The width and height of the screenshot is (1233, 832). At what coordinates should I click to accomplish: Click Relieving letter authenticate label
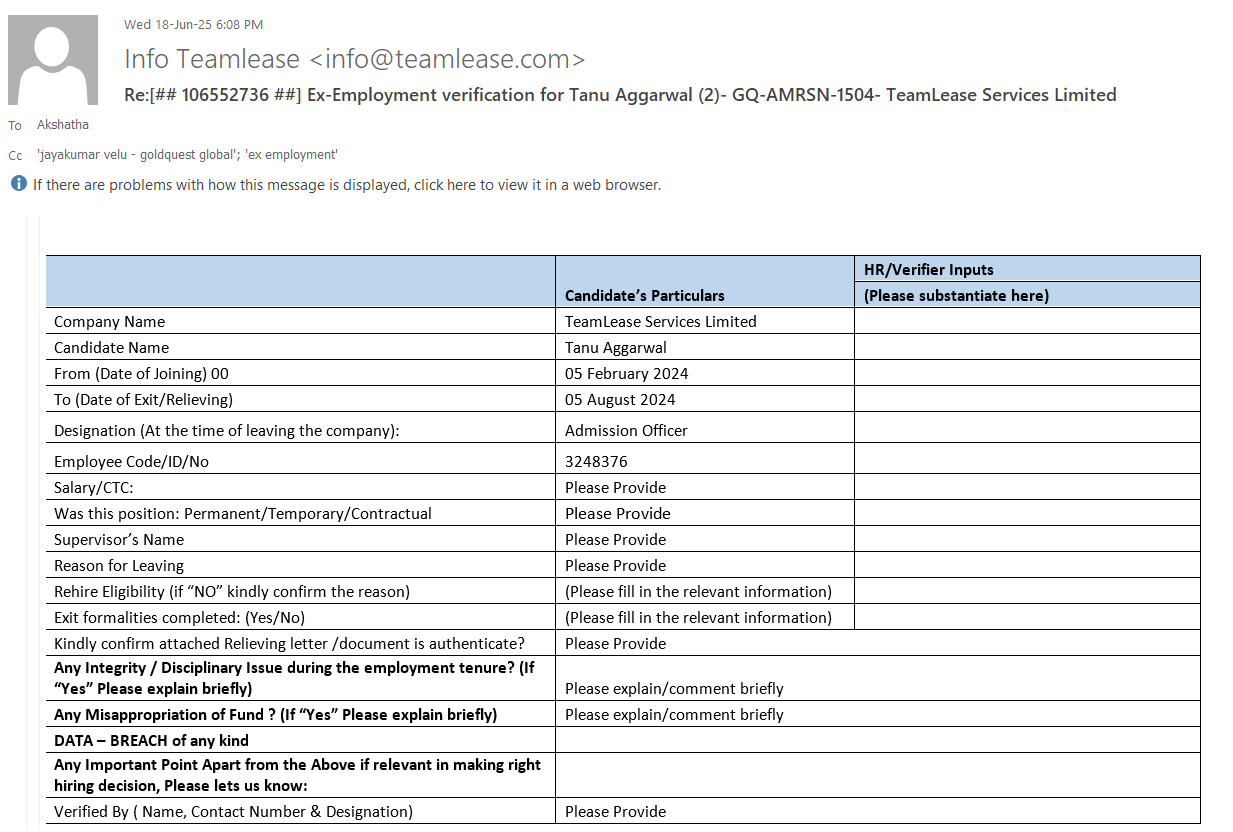(x=289, y=643)
